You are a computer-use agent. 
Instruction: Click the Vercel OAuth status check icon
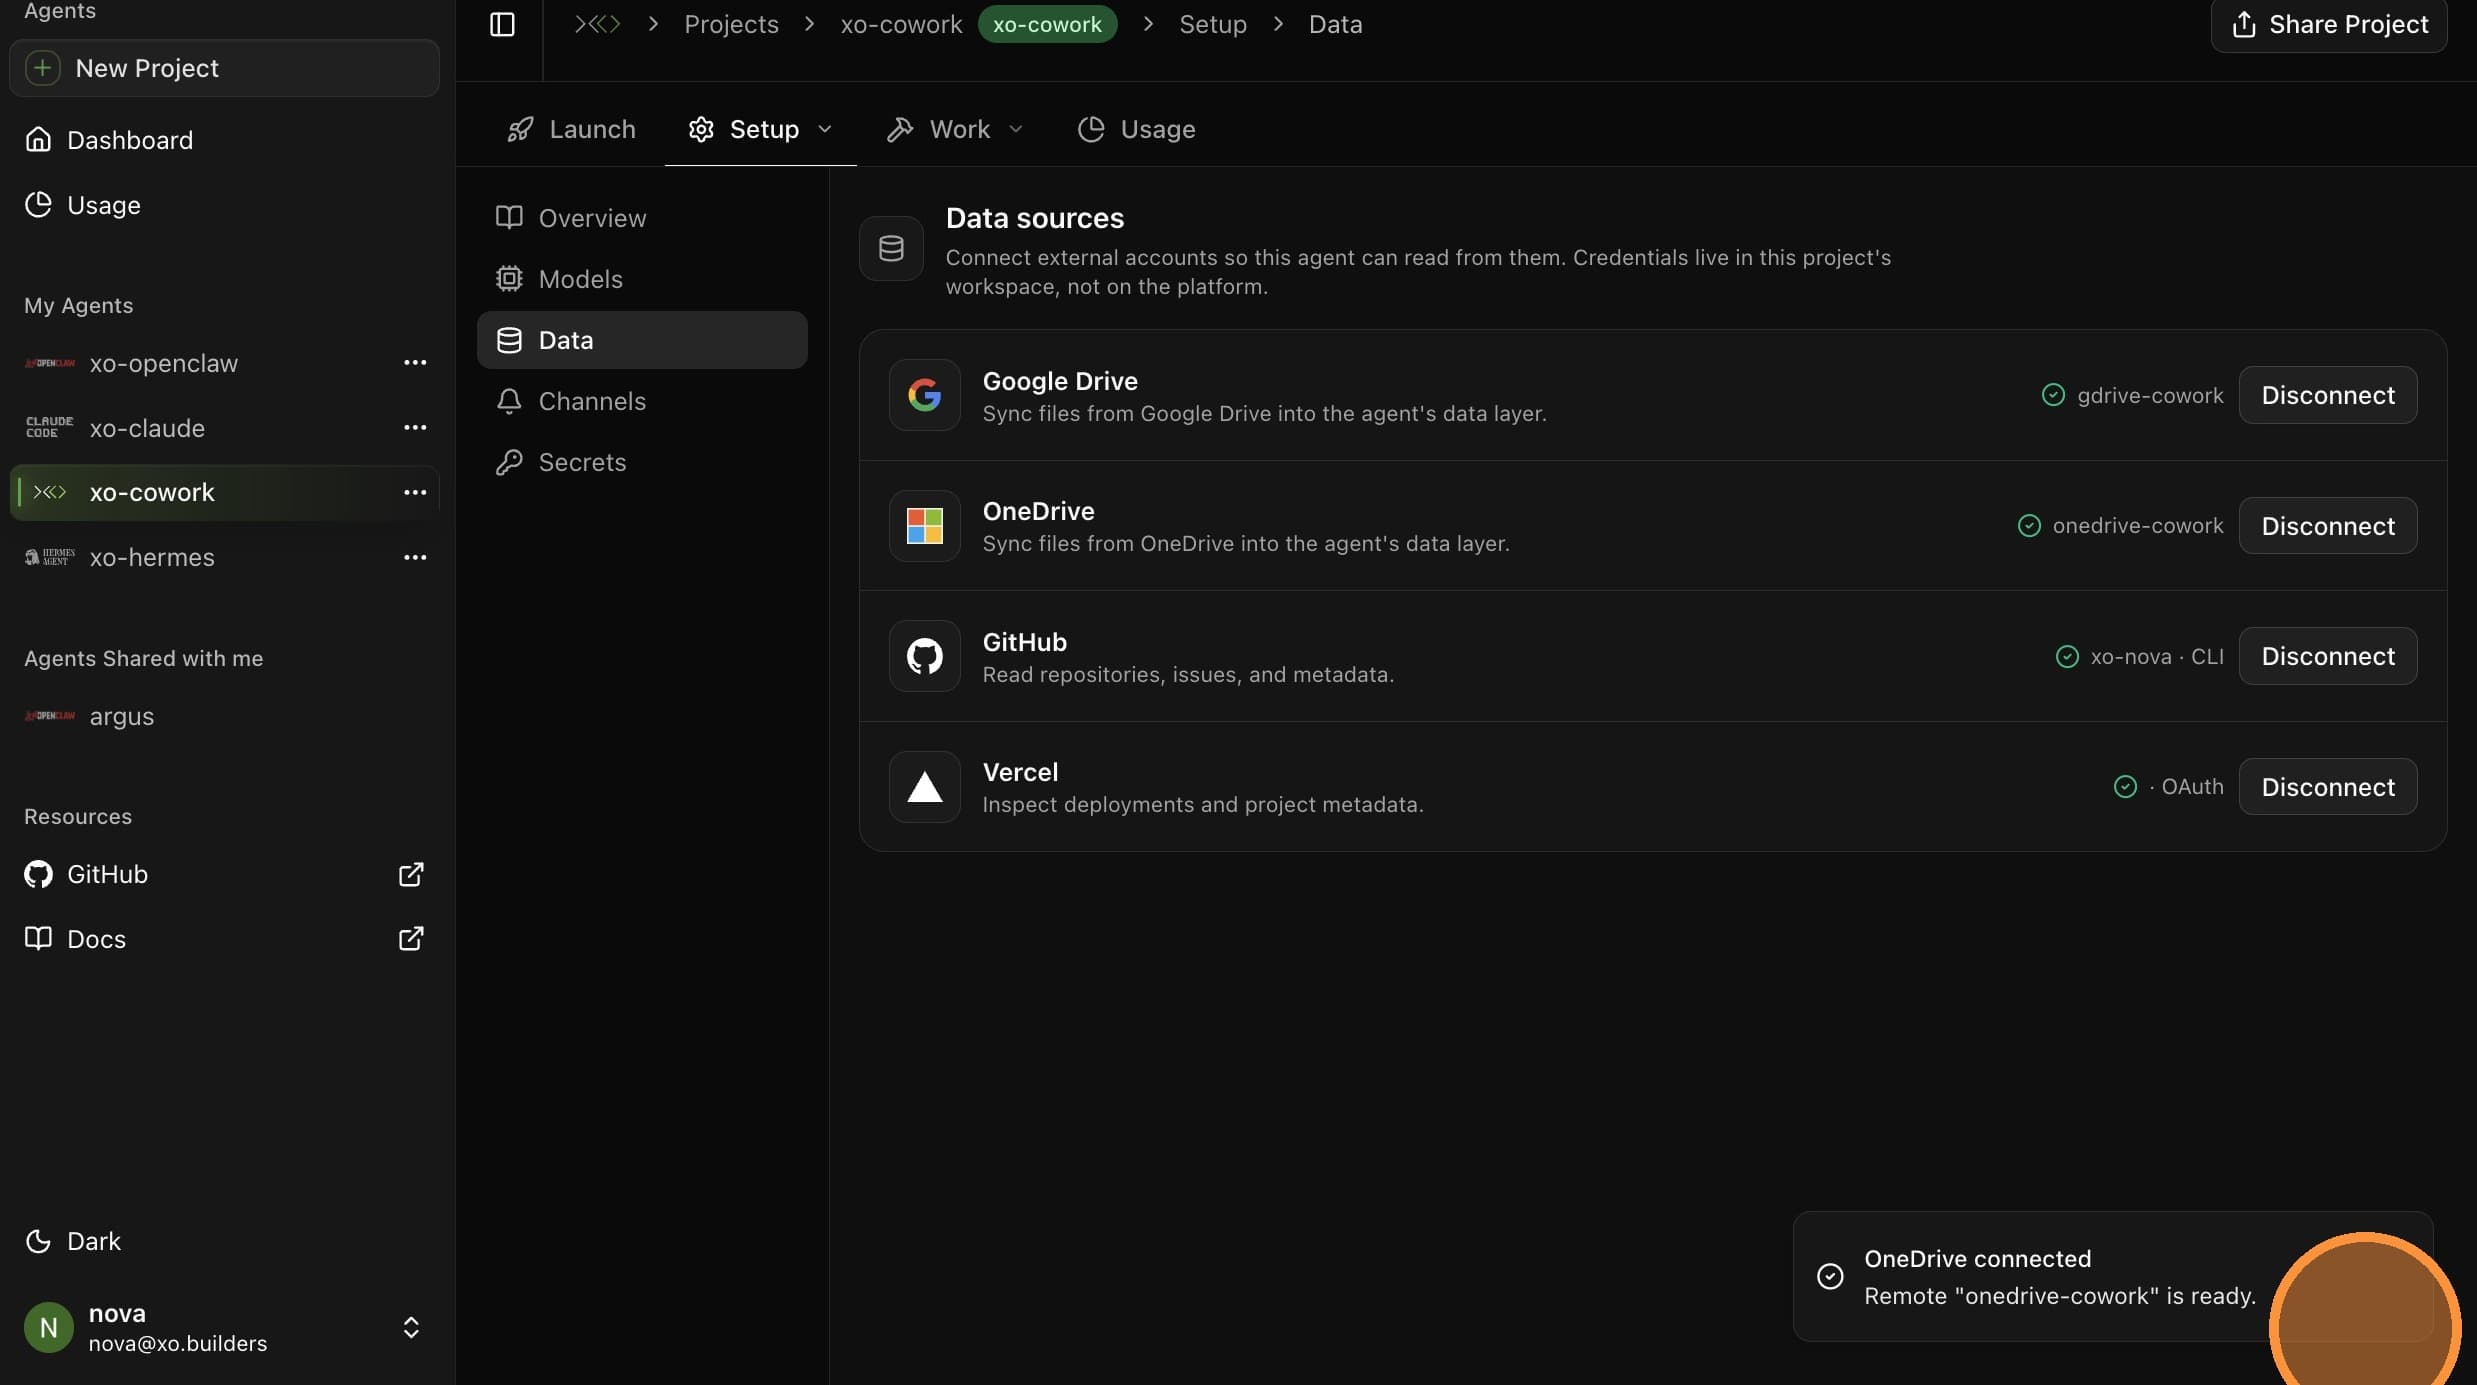(2125, 787)
